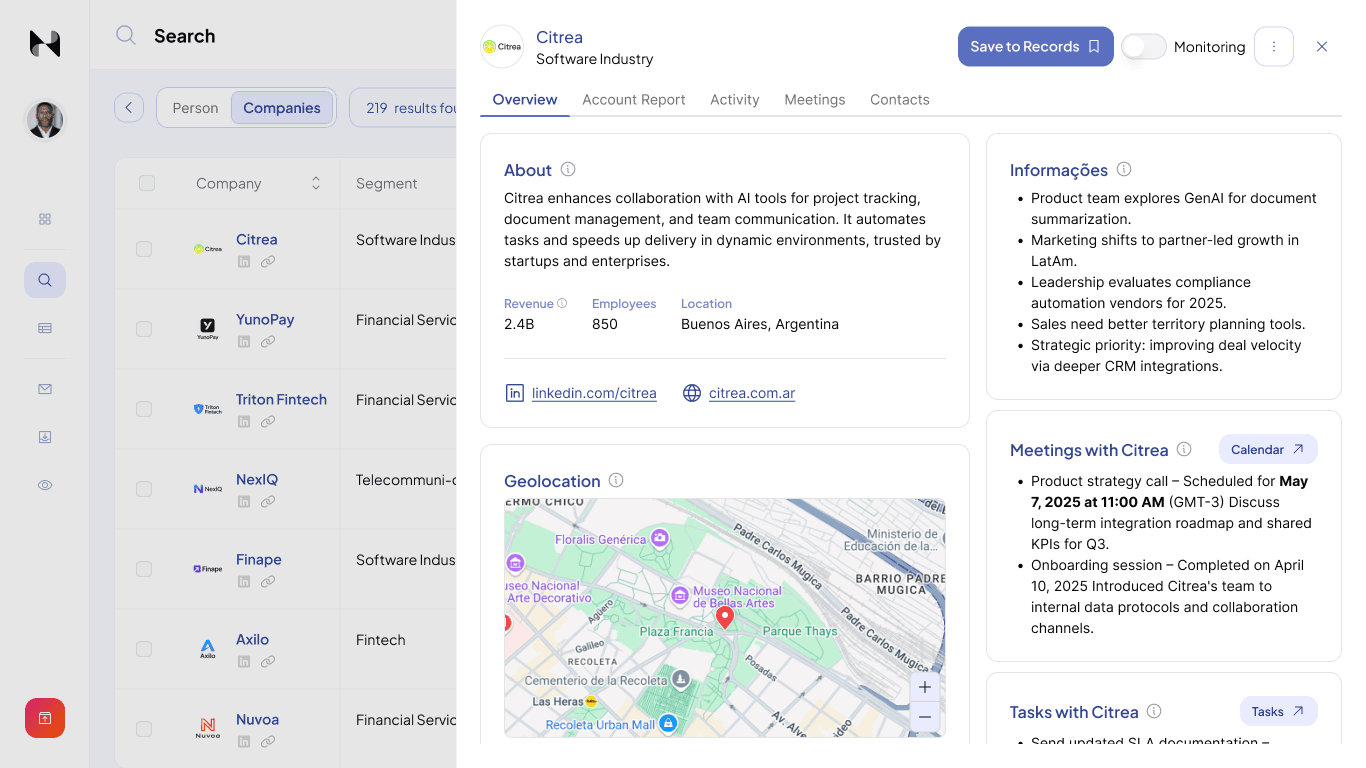Switch to the Account Report tab
The image size is (1366, 768).
pyautogui.click(x=633, y=100)
